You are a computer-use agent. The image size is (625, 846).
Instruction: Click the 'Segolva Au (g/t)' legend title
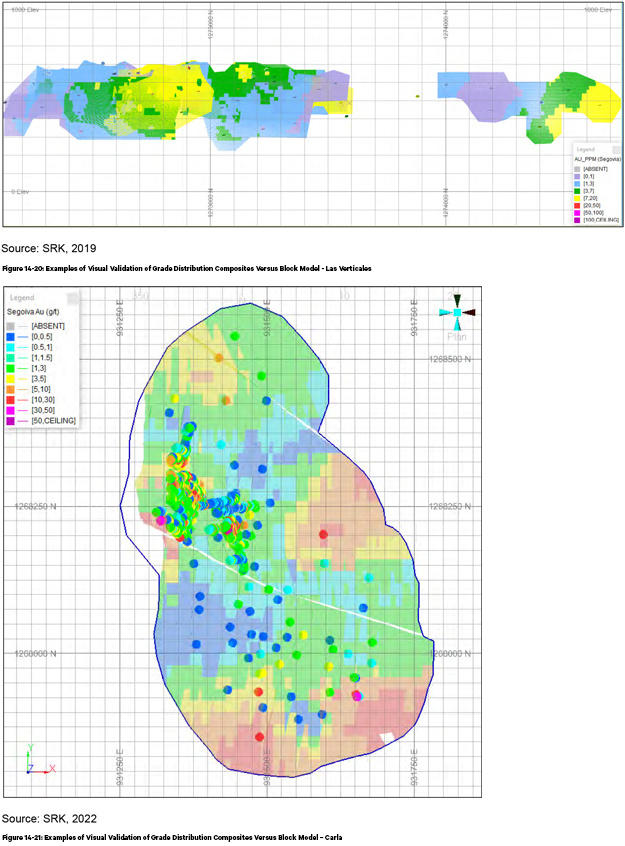pos(33,312)
